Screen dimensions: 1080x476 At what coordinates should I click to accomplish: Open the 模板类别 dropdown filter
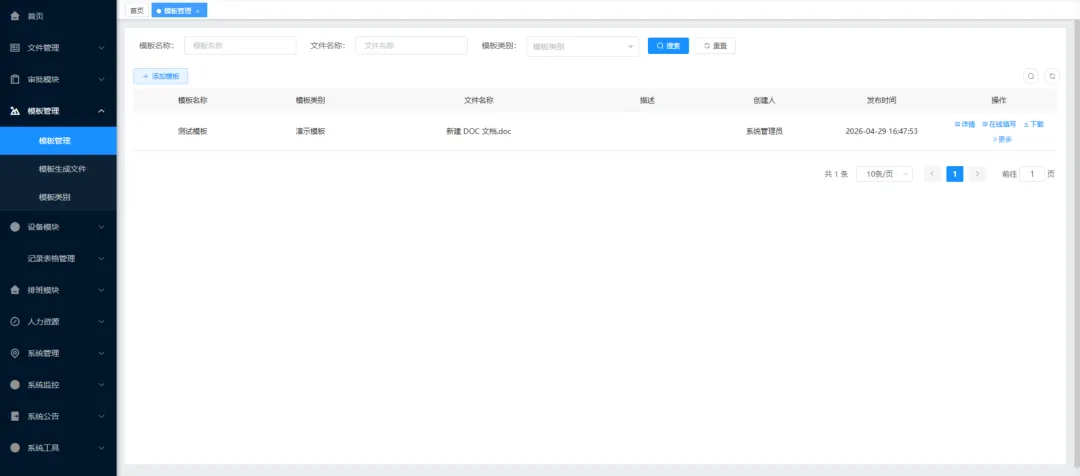[x=583, y=46]
